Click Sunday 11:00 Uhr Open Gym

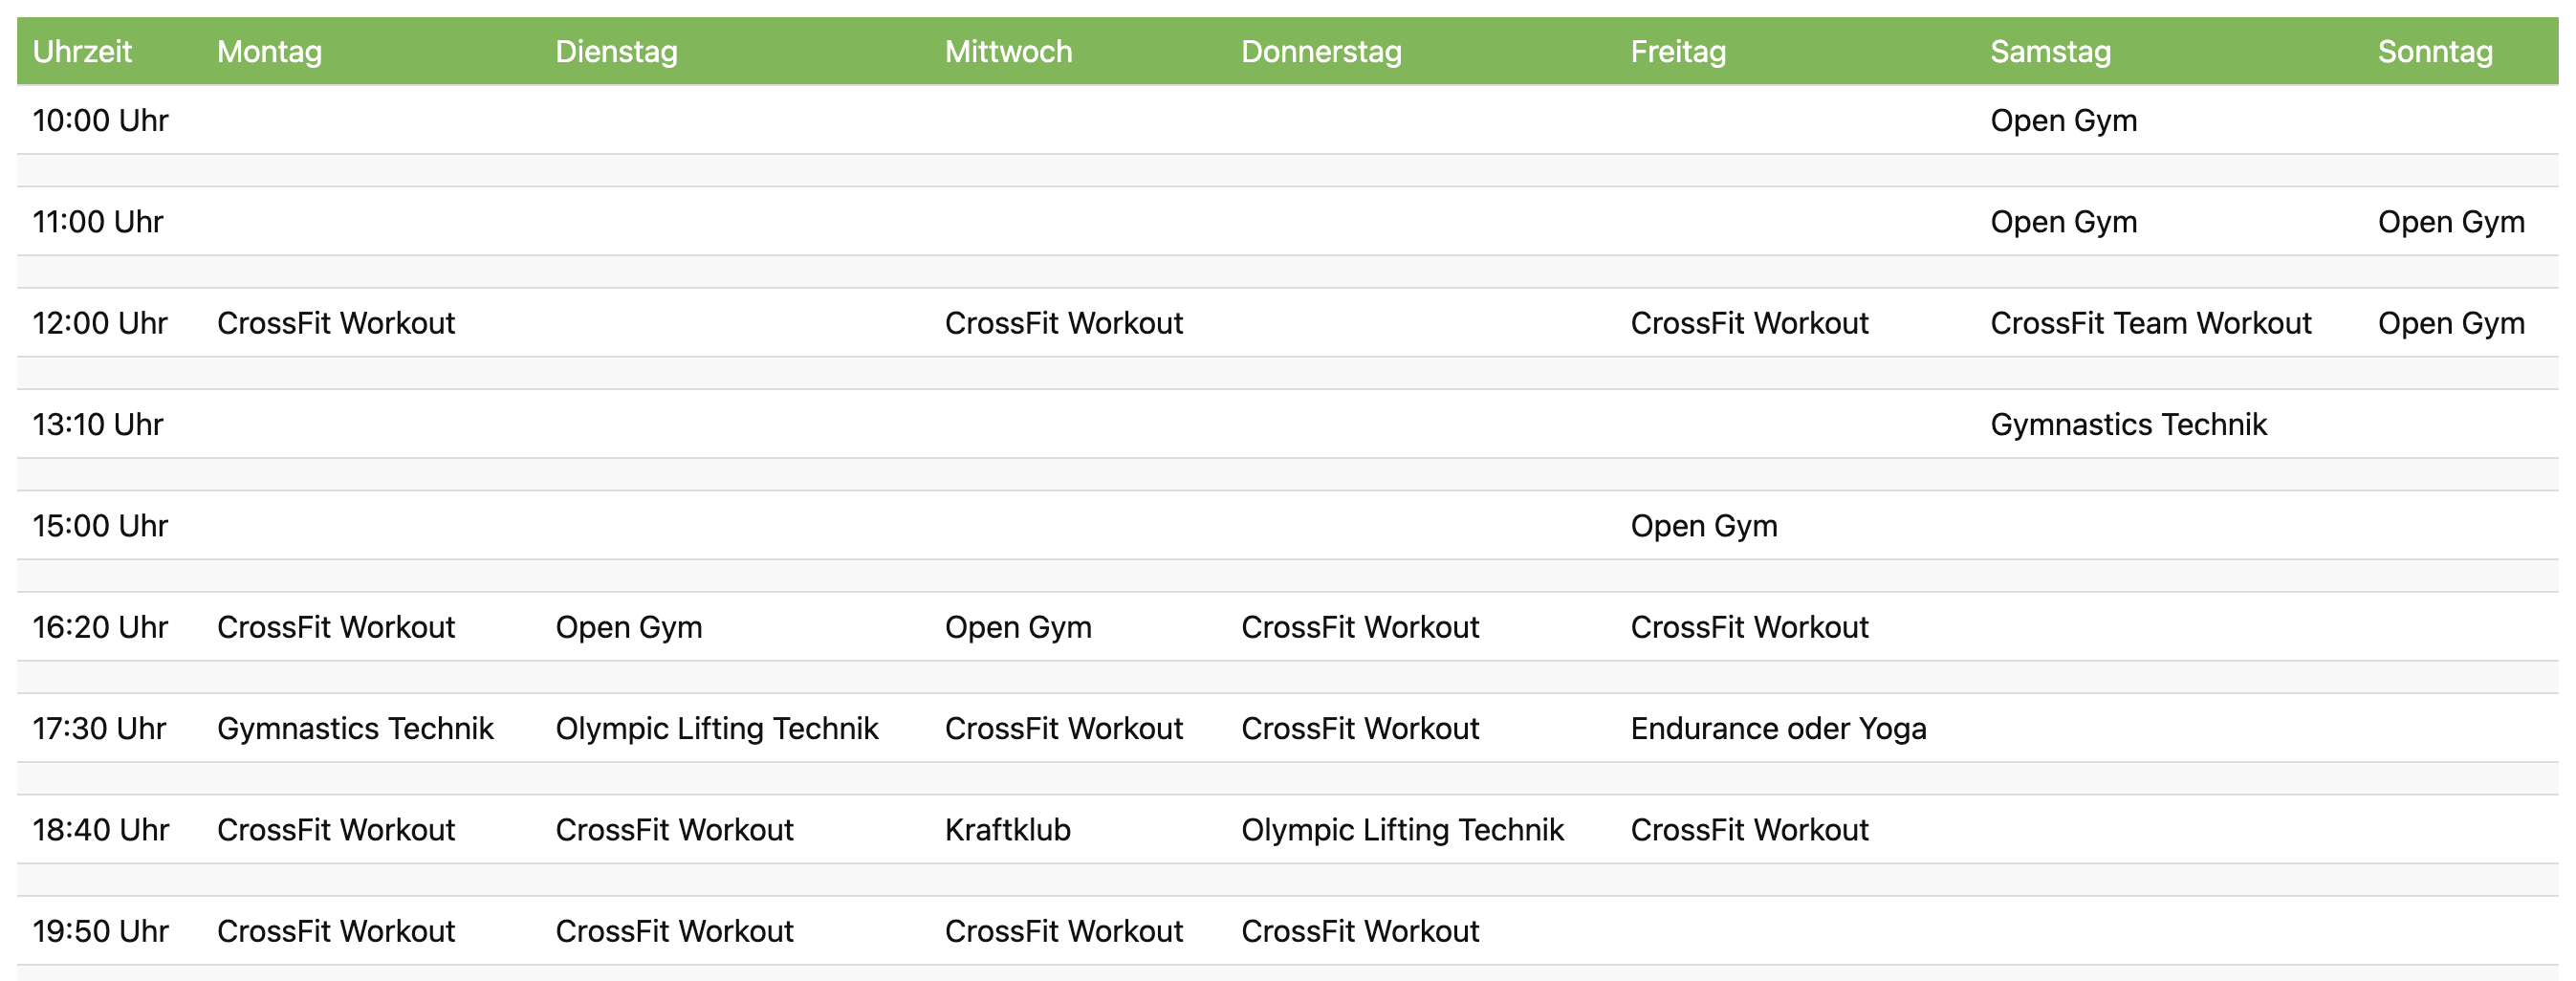[x=2450, y=222]
